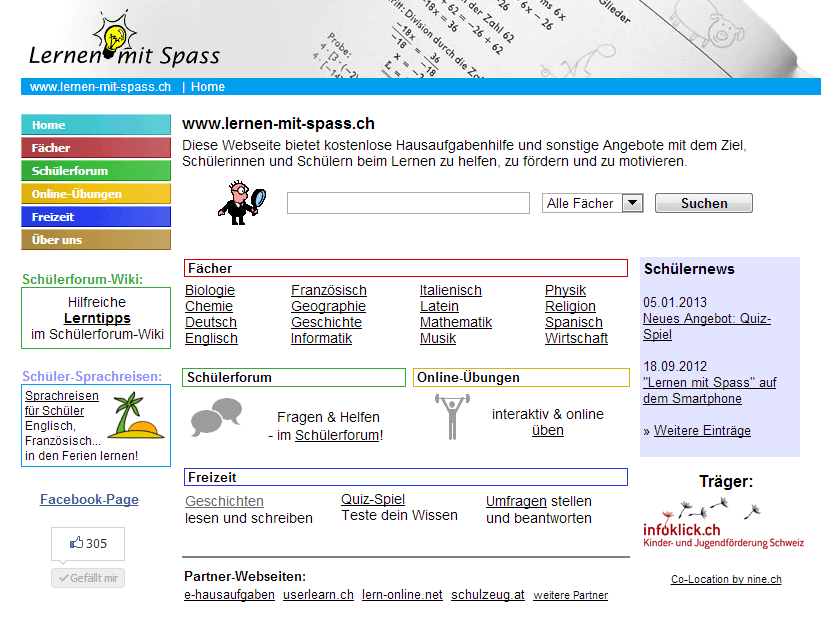The width and height of the screenshot is (830, 619).
Task: Open the Fächer menu item
Action: point(96,148)
